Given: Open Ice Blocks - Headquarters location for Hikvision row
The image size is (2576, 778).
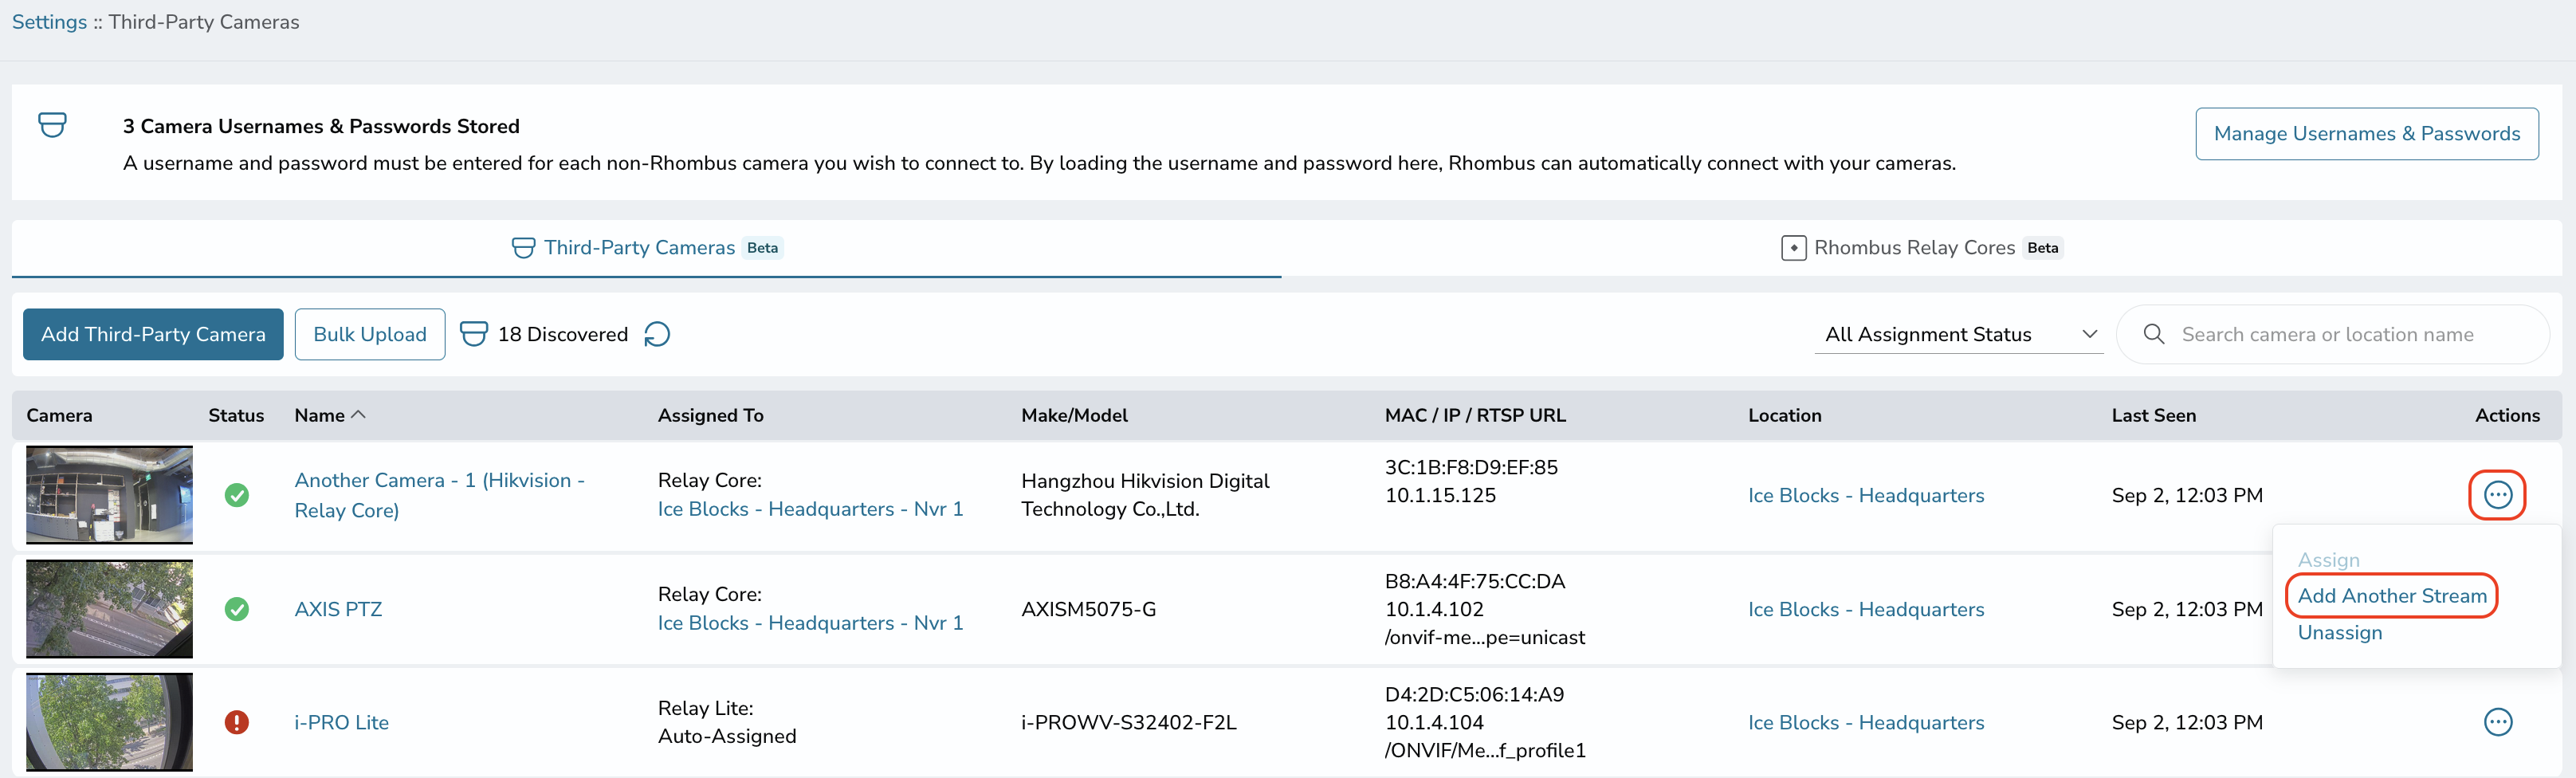Looking at the screenshot, I should point(1865,495).
